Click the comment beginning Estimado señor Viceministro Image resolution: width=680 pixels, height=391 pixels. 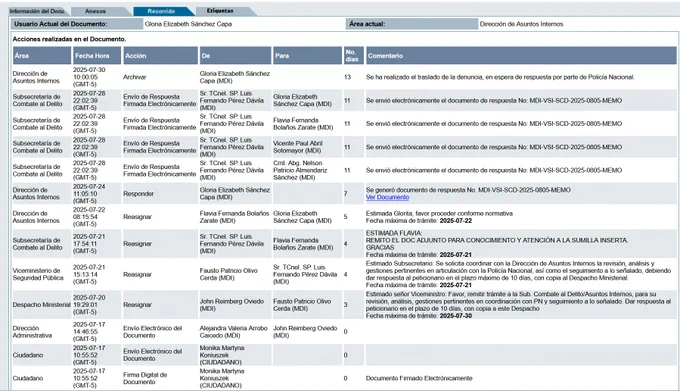pyautogui.click(x=518, y=305)
